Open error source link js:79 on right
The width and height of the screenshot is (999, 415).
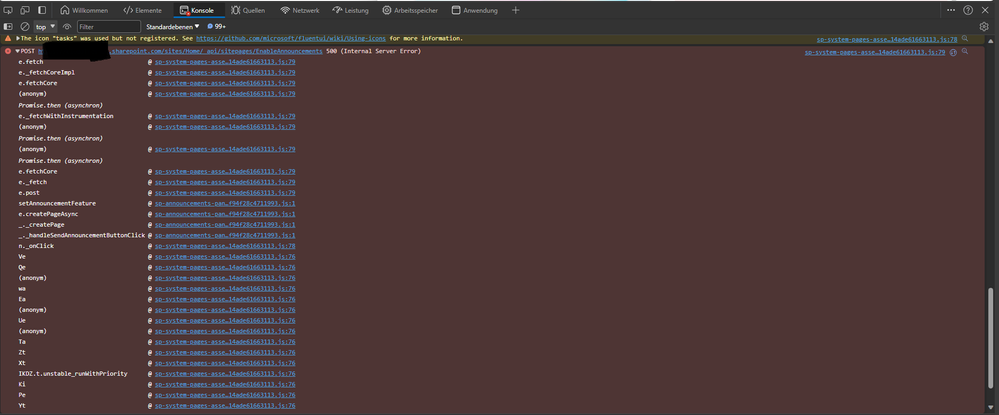[875, 52]
